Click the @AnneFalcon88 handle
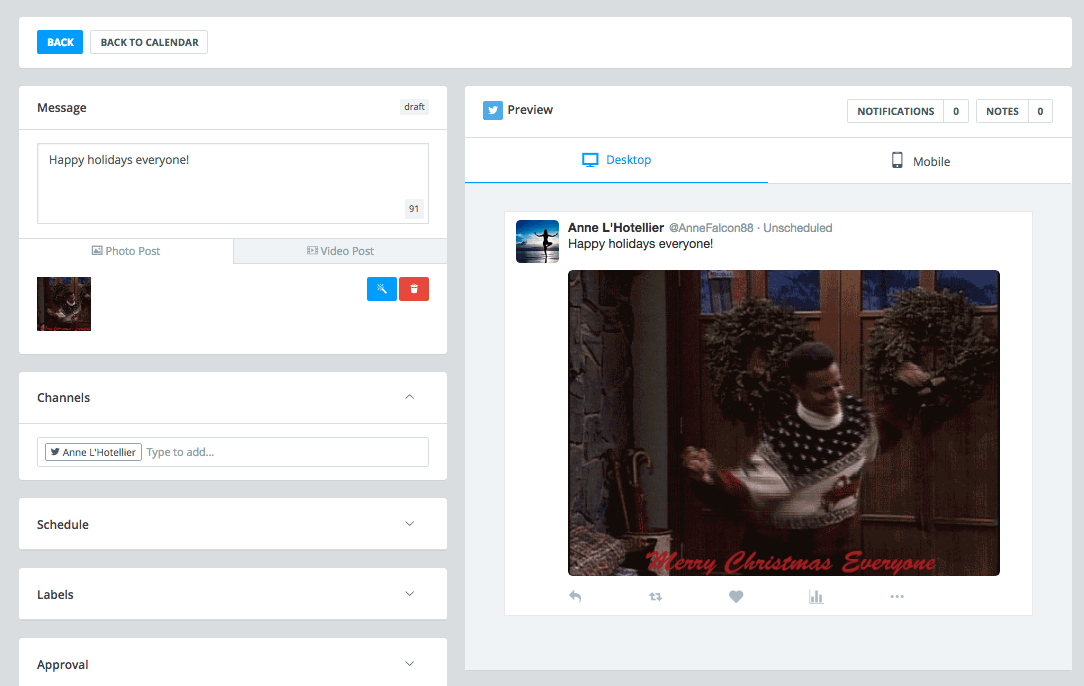The height and width of the screenshot is (686, 1084). [x=711, y=228]
